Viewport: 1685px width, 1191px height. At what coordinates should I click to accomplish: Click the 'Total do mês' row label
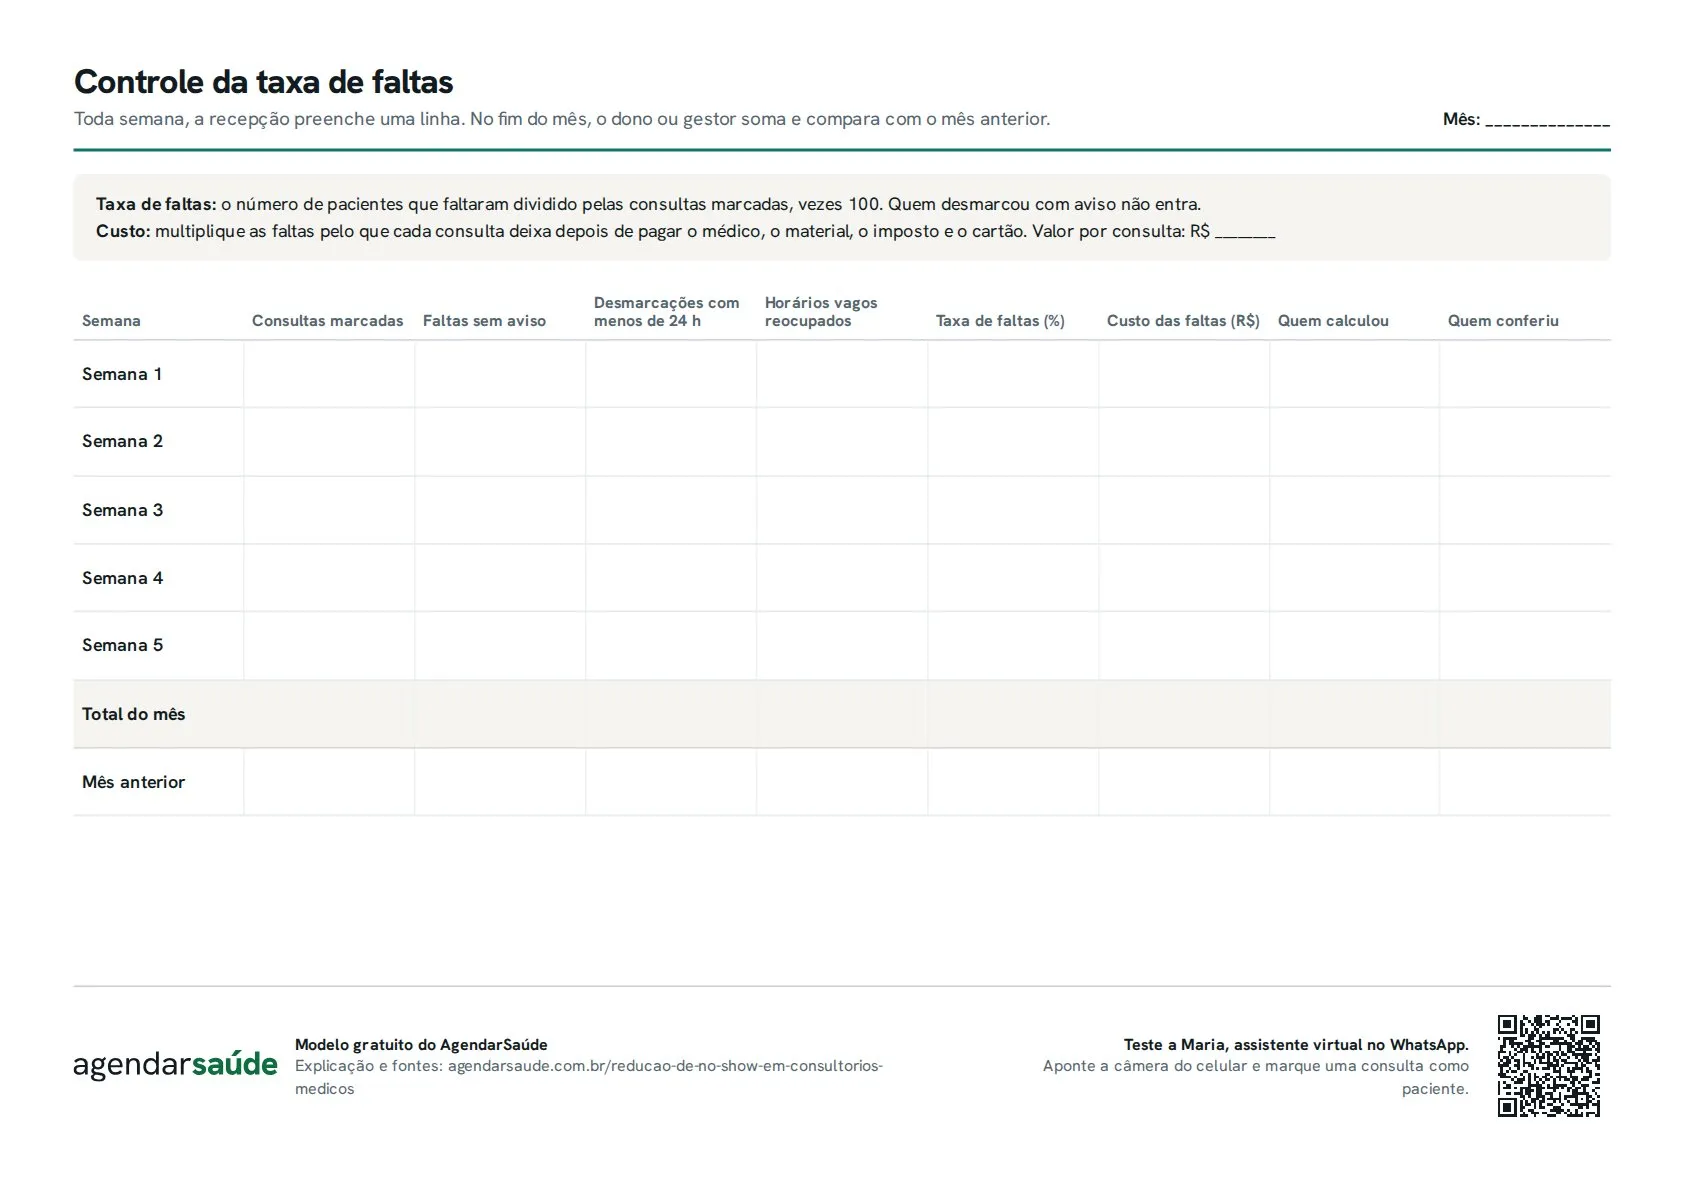point(133,714)
